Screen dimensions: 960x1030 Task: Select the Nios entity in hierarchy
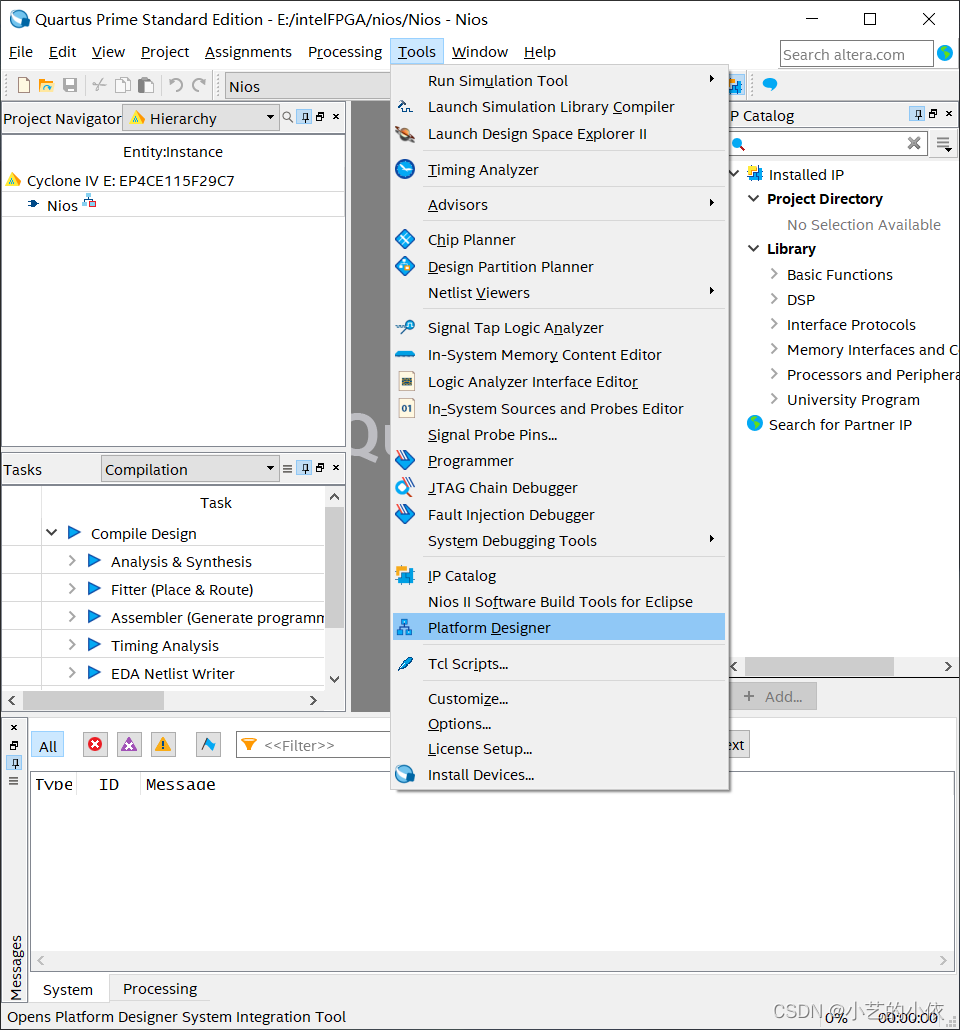(x=62, y=206)
